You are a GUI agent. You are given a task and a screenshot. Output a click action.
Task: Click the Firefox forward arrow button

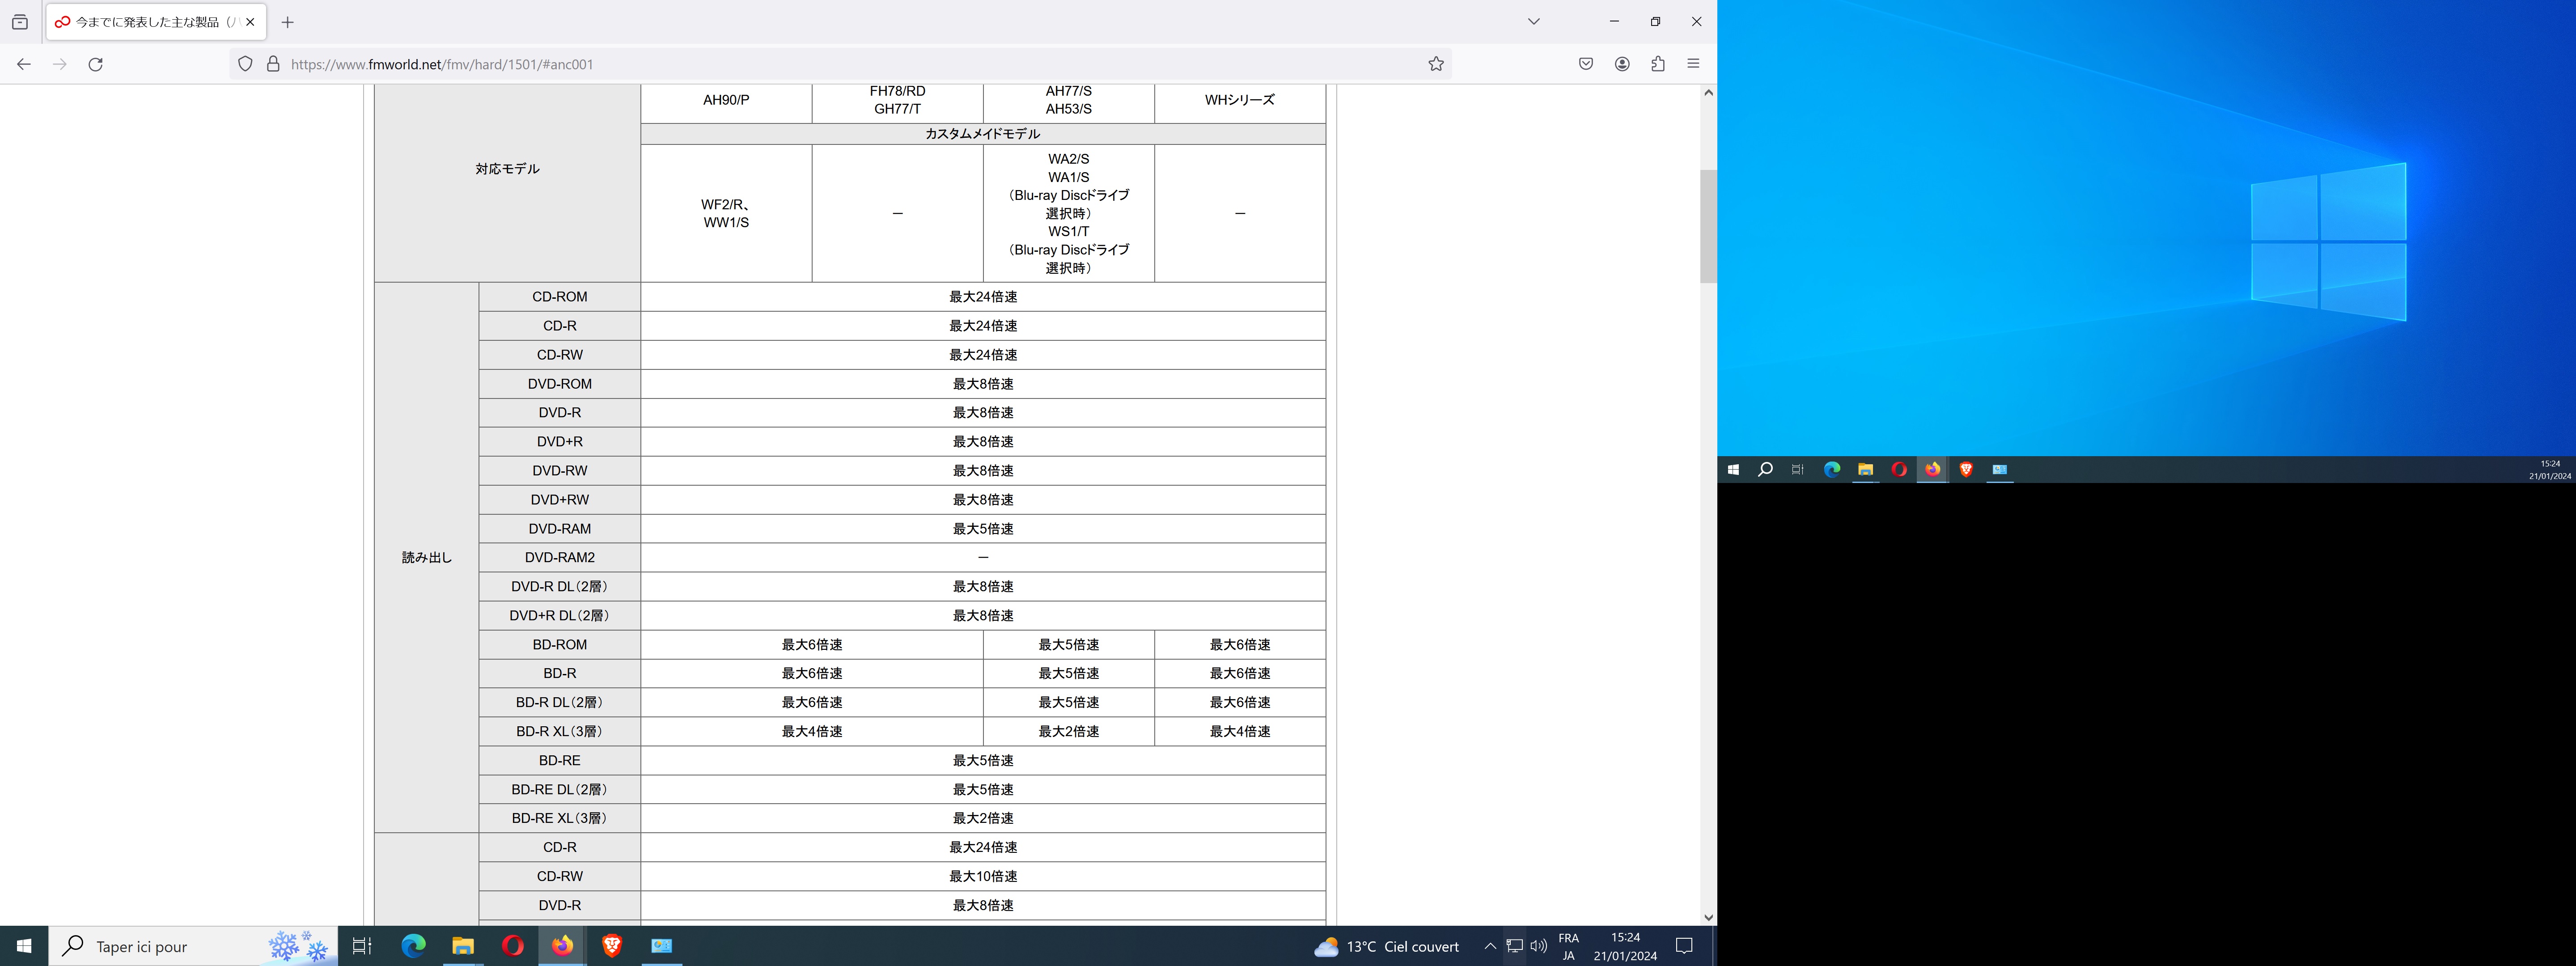[60, 64]
